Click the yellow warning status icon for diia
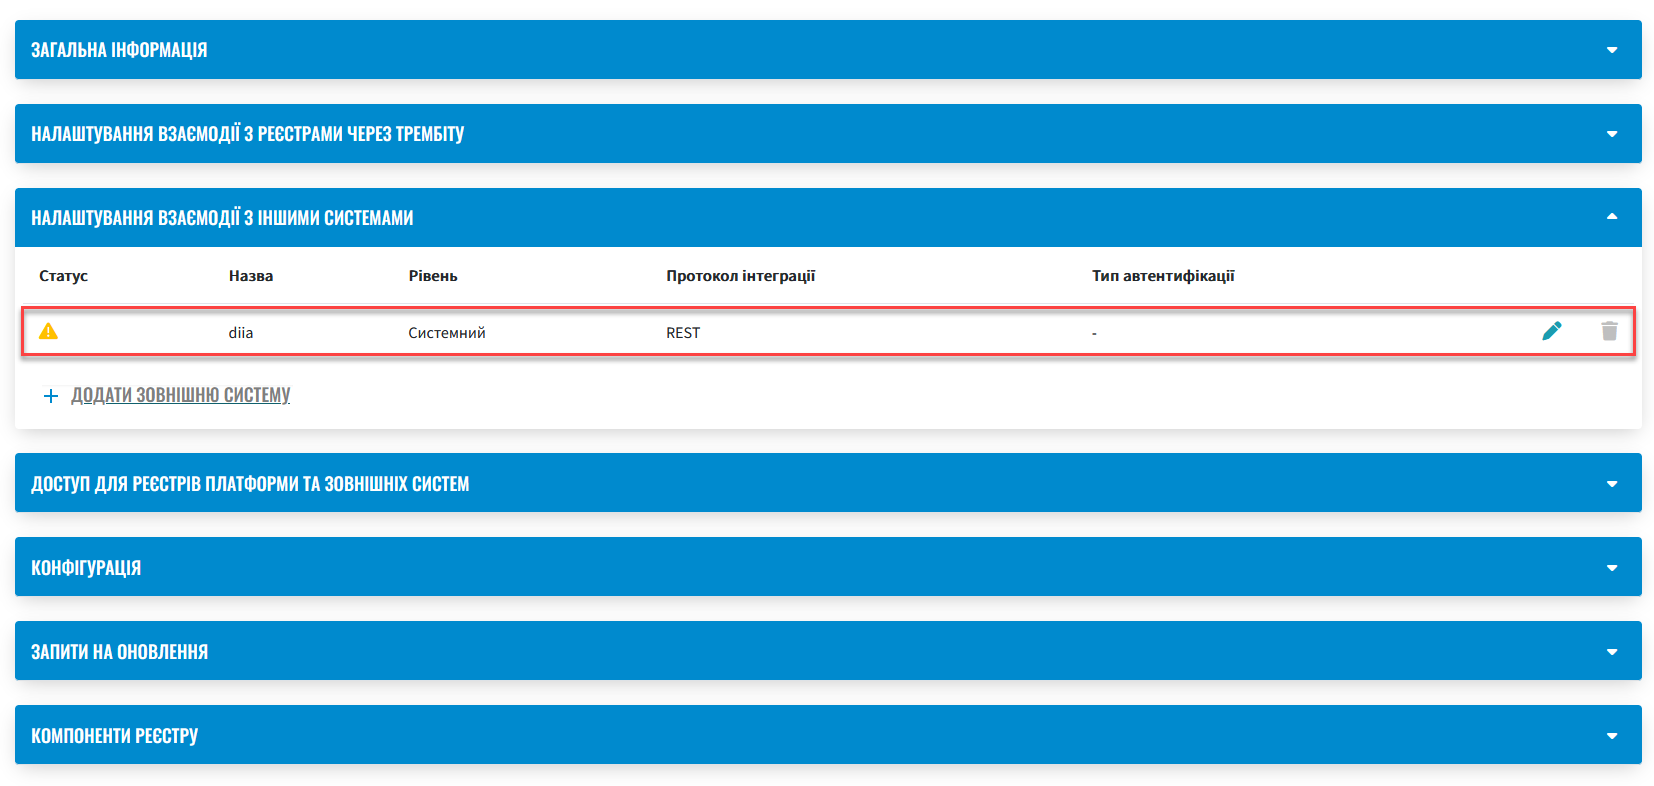The height and width of the screenshot is (786, 1654). (48, 331)
